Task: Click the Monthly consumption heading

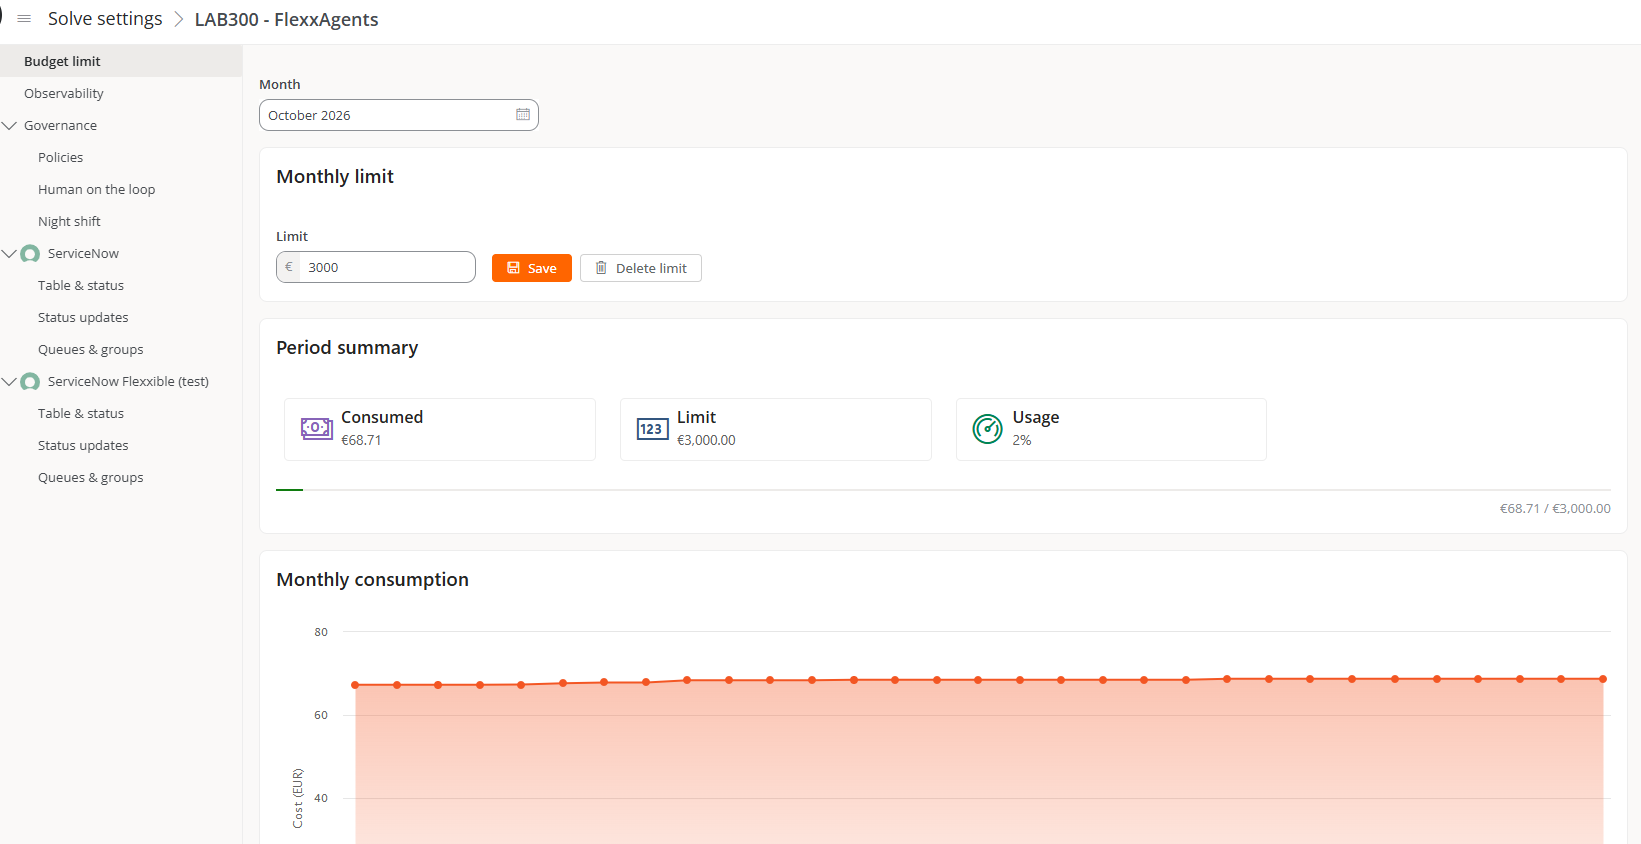Action: [372, 580]
